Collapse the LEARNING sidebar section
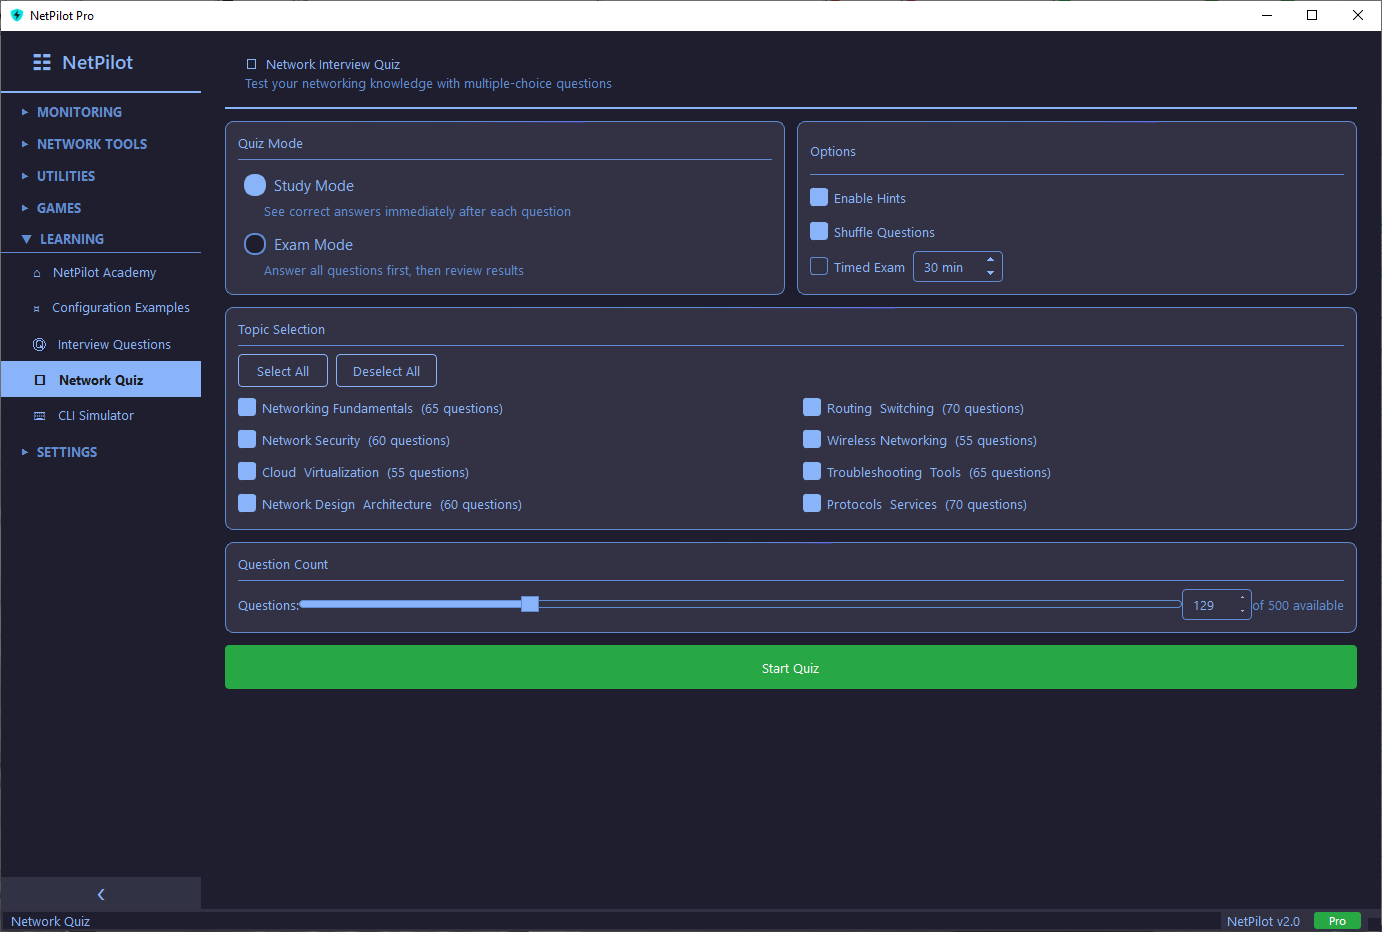Image resolution: width=1382 pixels, height=932 pixels. tap(71, 239)
